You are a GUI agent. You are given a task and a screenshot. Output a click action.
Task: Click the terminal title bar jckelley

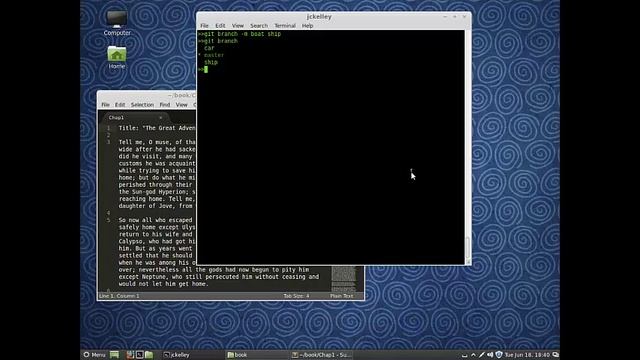coord(319,17)
